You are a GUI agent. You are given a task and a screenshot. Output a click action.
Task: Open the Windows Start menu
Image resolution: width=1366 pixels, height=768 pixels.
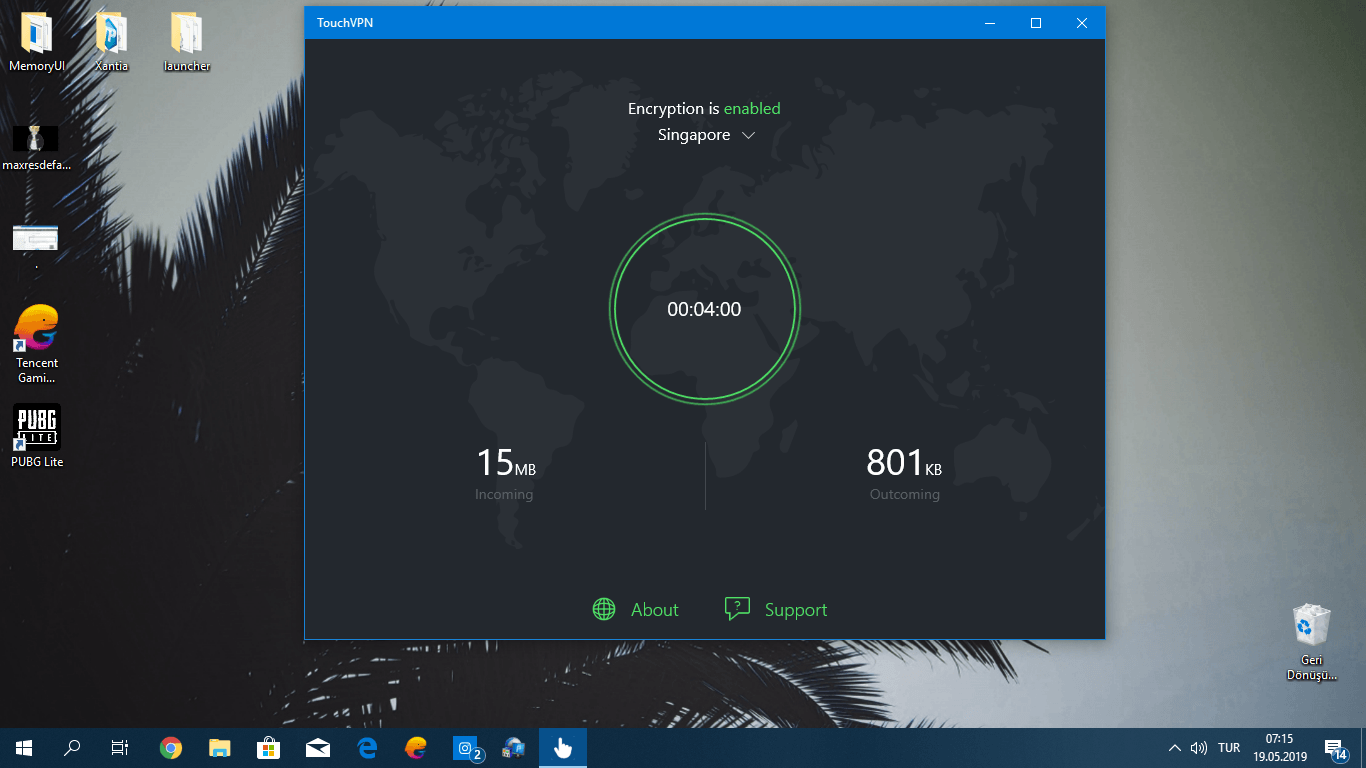[24, 748]
